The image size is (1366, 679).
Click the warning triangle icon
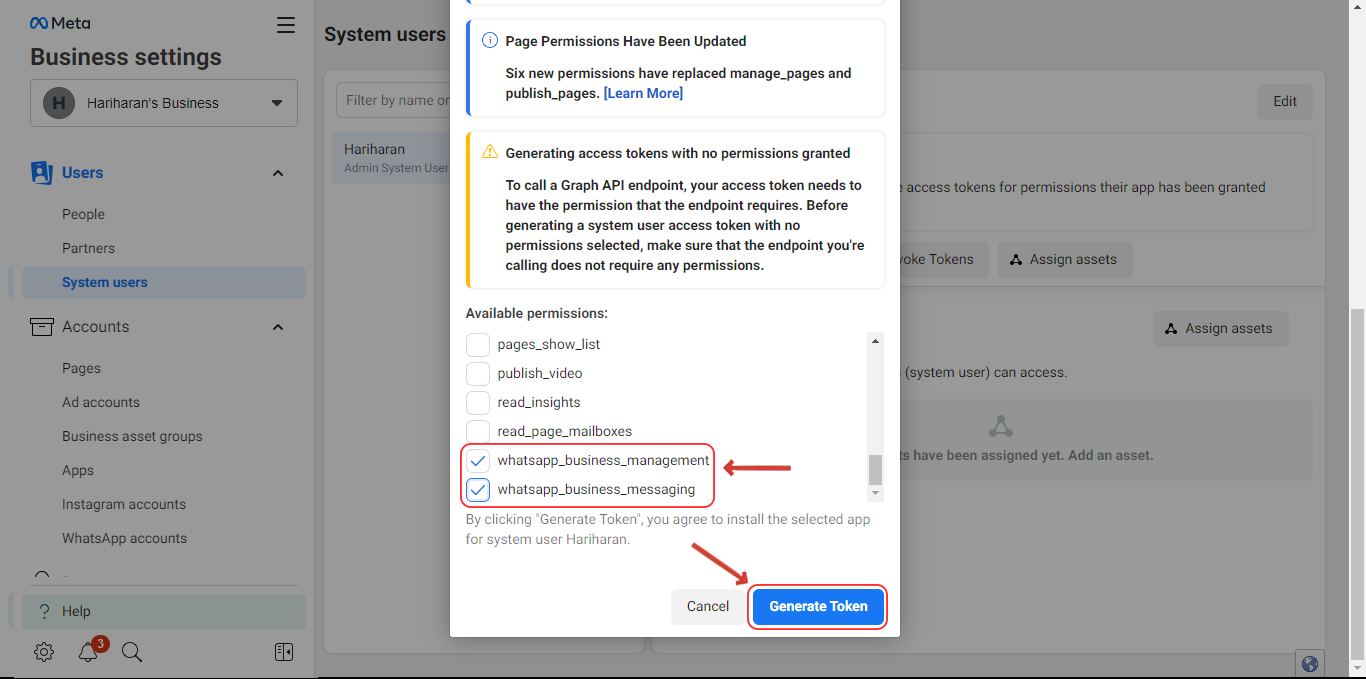pyautogui.click(x=490, y=152)
